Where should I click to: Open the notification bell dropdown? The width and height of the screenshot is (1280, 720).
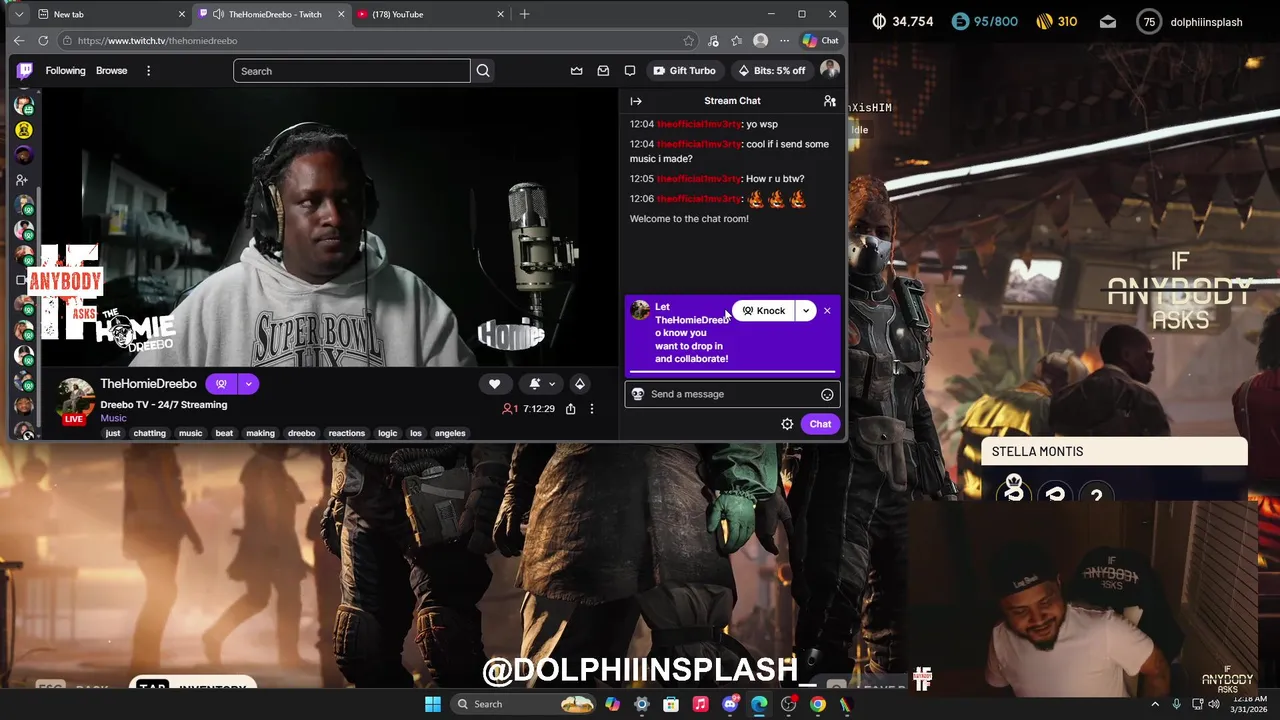[x=542, y=384]
